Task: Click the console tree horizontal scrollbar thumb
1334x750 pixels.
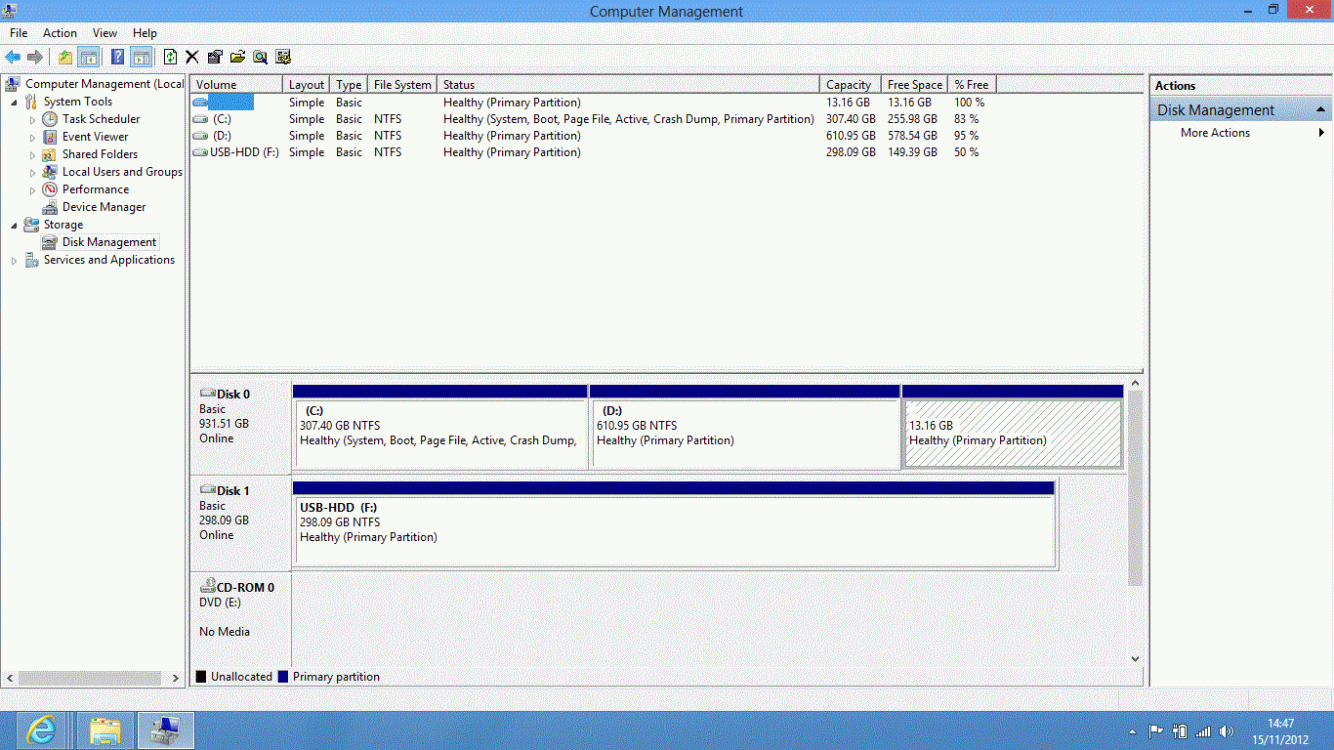Action: 89,678
